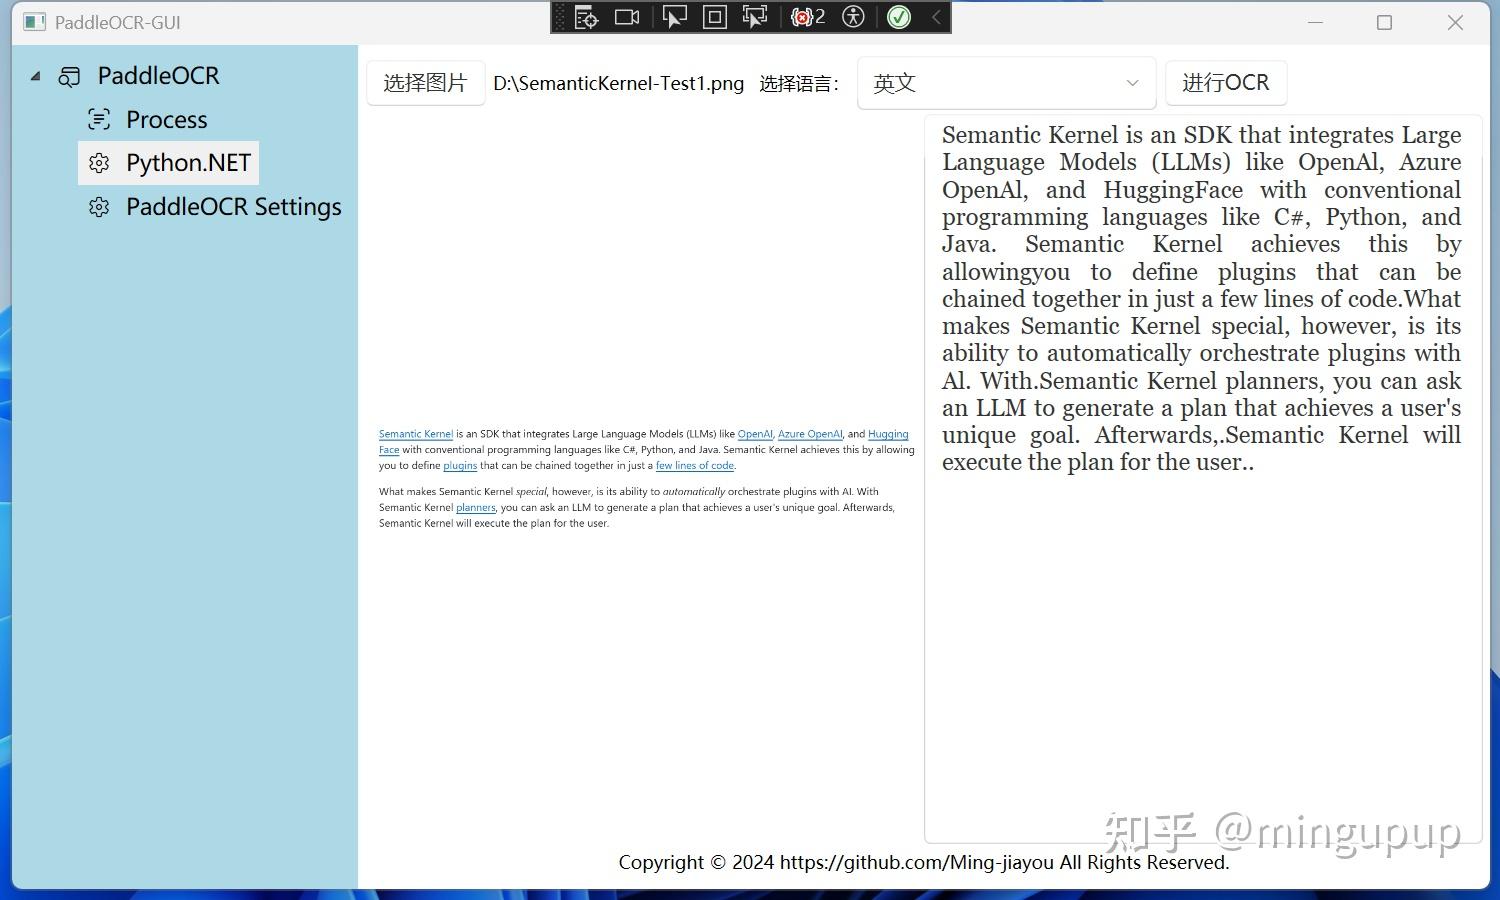
Task: Open the Live Visual Tree icon on debug toolbar
Action: coord(586,17)
